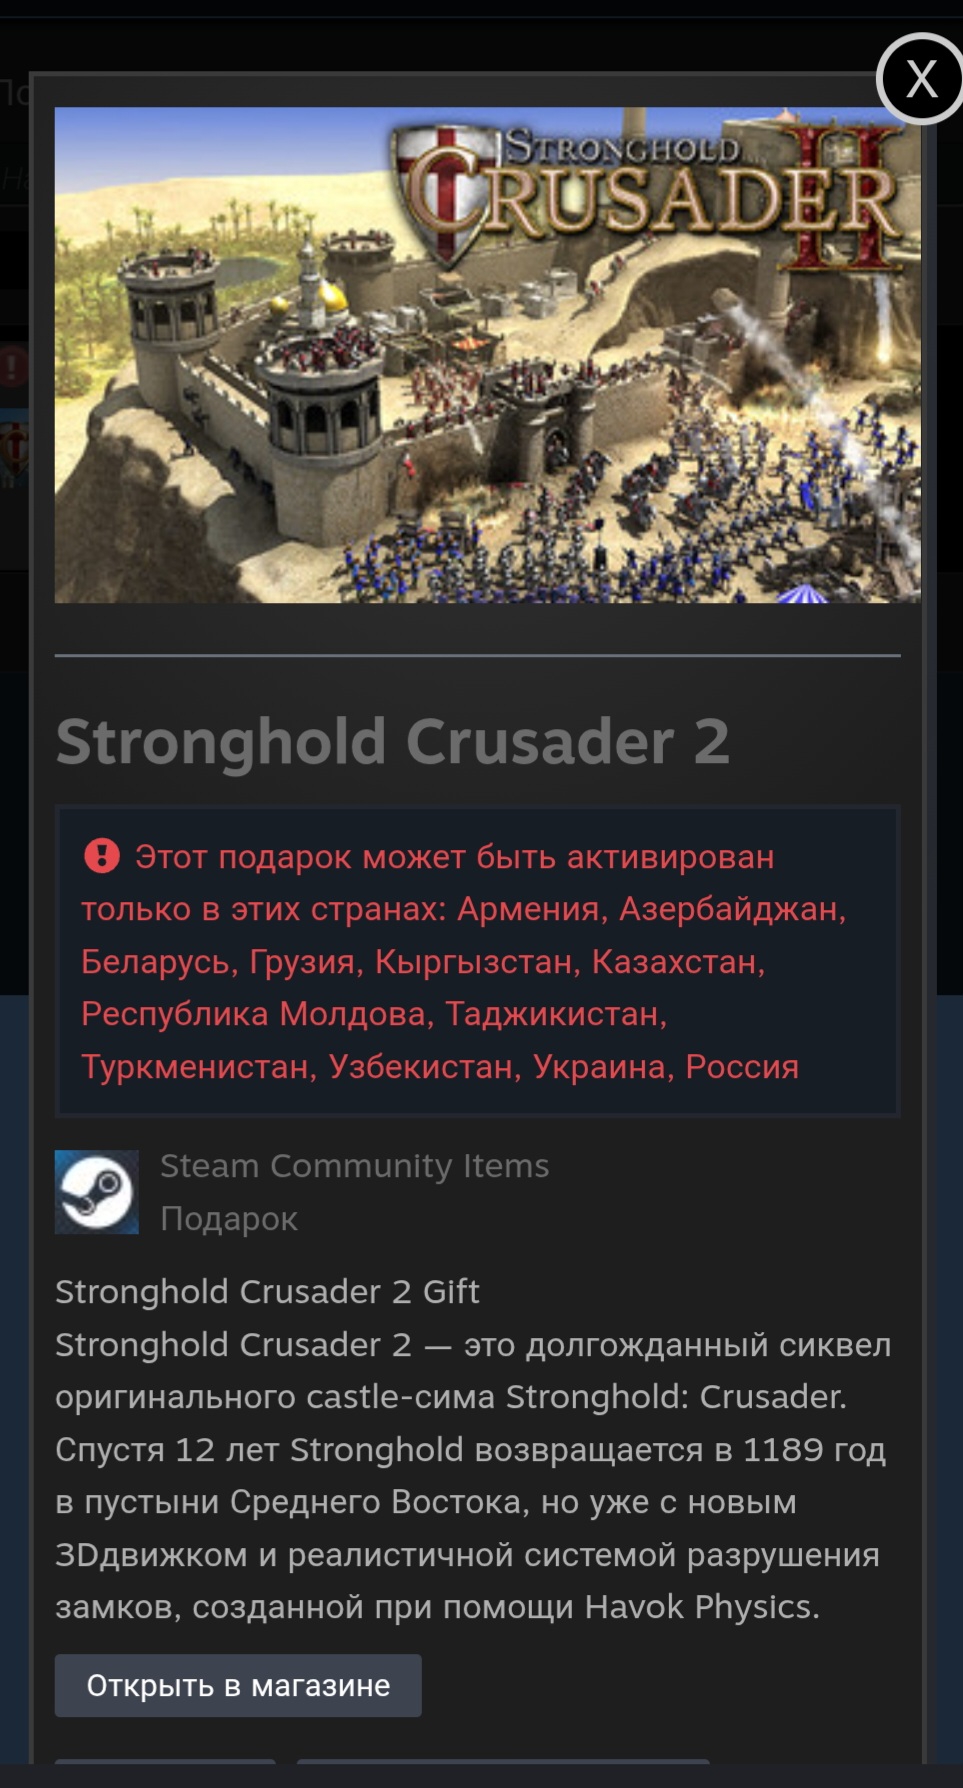Click the Stronghold Crusader 2 banner image
963x1788 pixels.
tap(488, 355)
